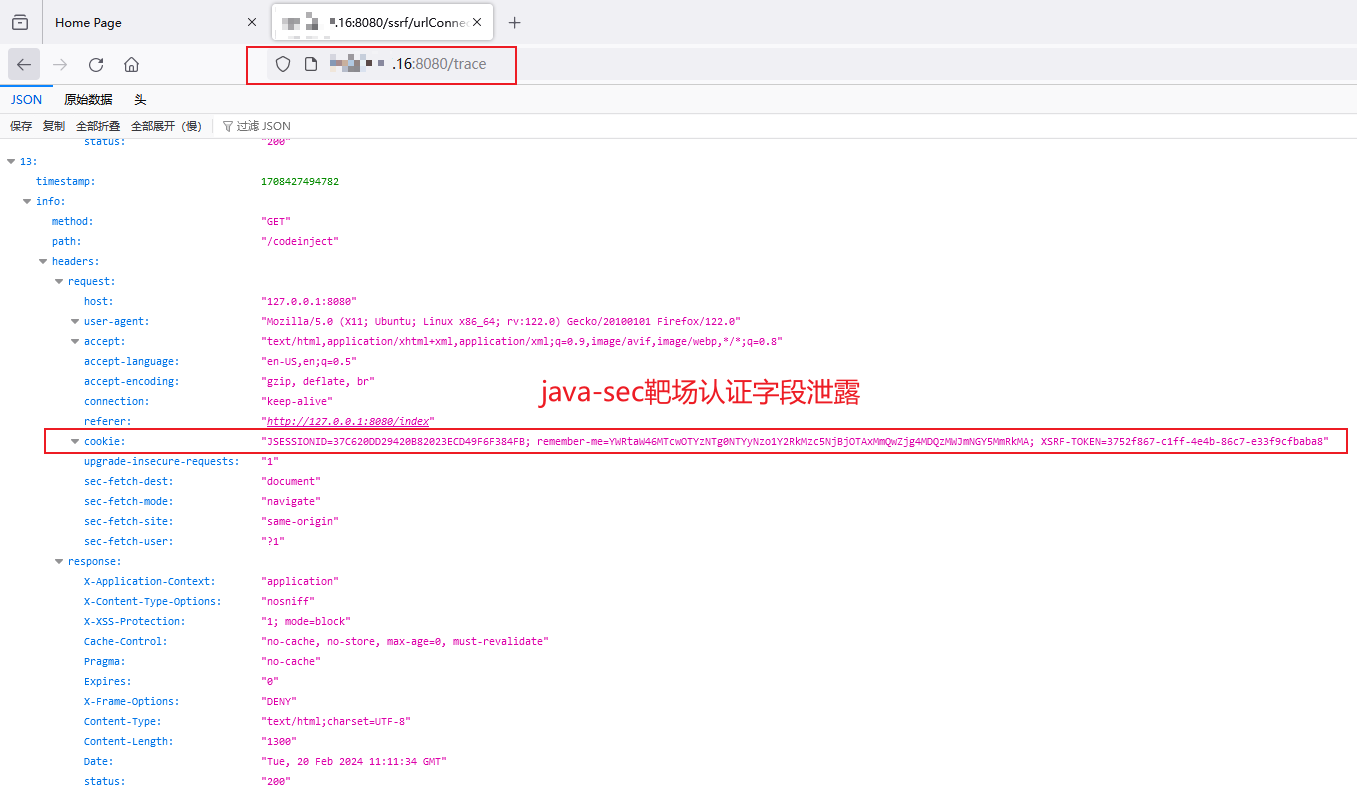Click the X-Frame-Options value "DENY"
Screen dimensions: 1357x792
click(x=279, y=701)
